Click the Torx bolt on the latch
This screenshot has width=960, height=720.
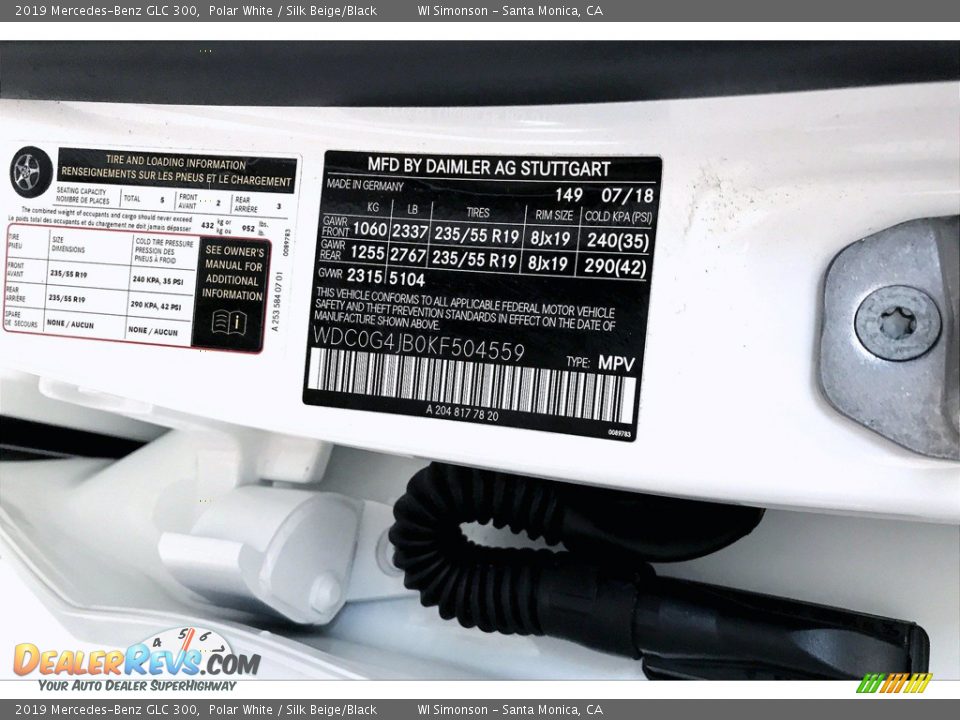[x=898, y=323]
